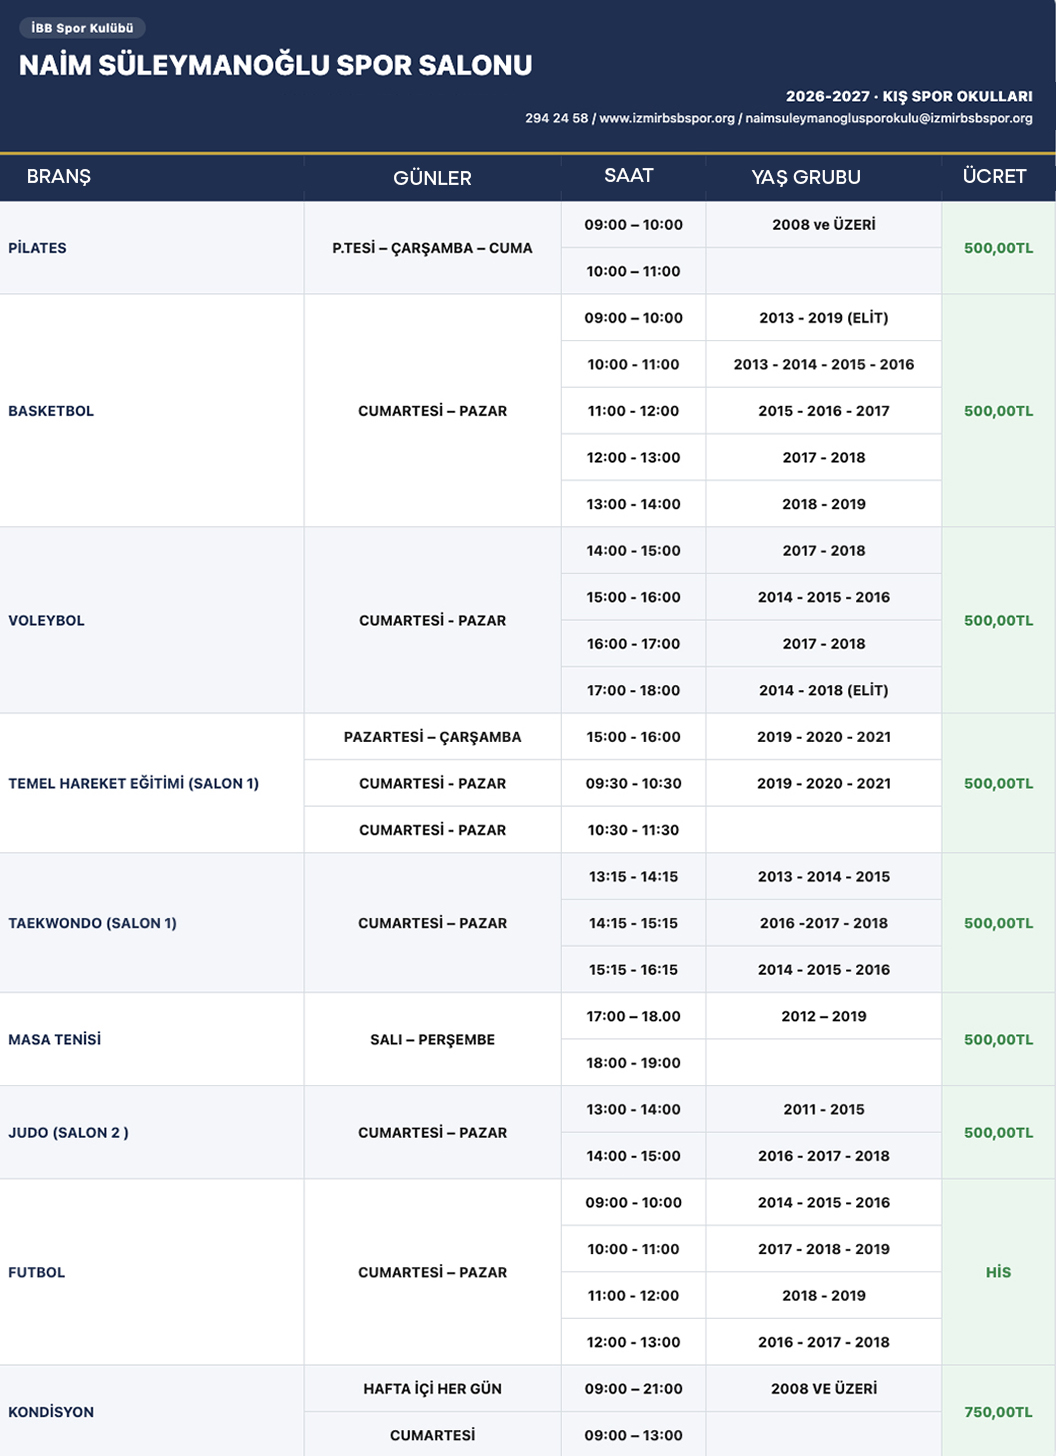Click the SAAT column header
This screenshot has width=1056, height=1456.
coord(629,176)
